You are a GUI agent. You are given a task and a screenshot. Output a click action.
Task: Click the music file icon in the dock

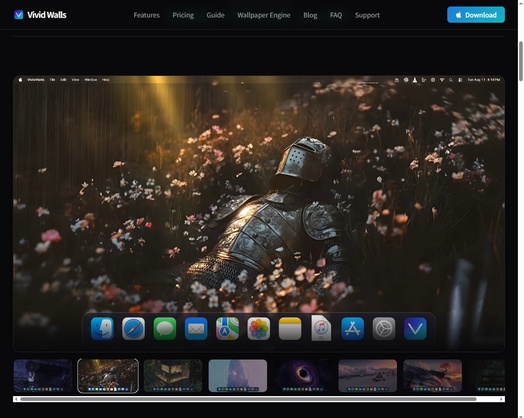321,328
